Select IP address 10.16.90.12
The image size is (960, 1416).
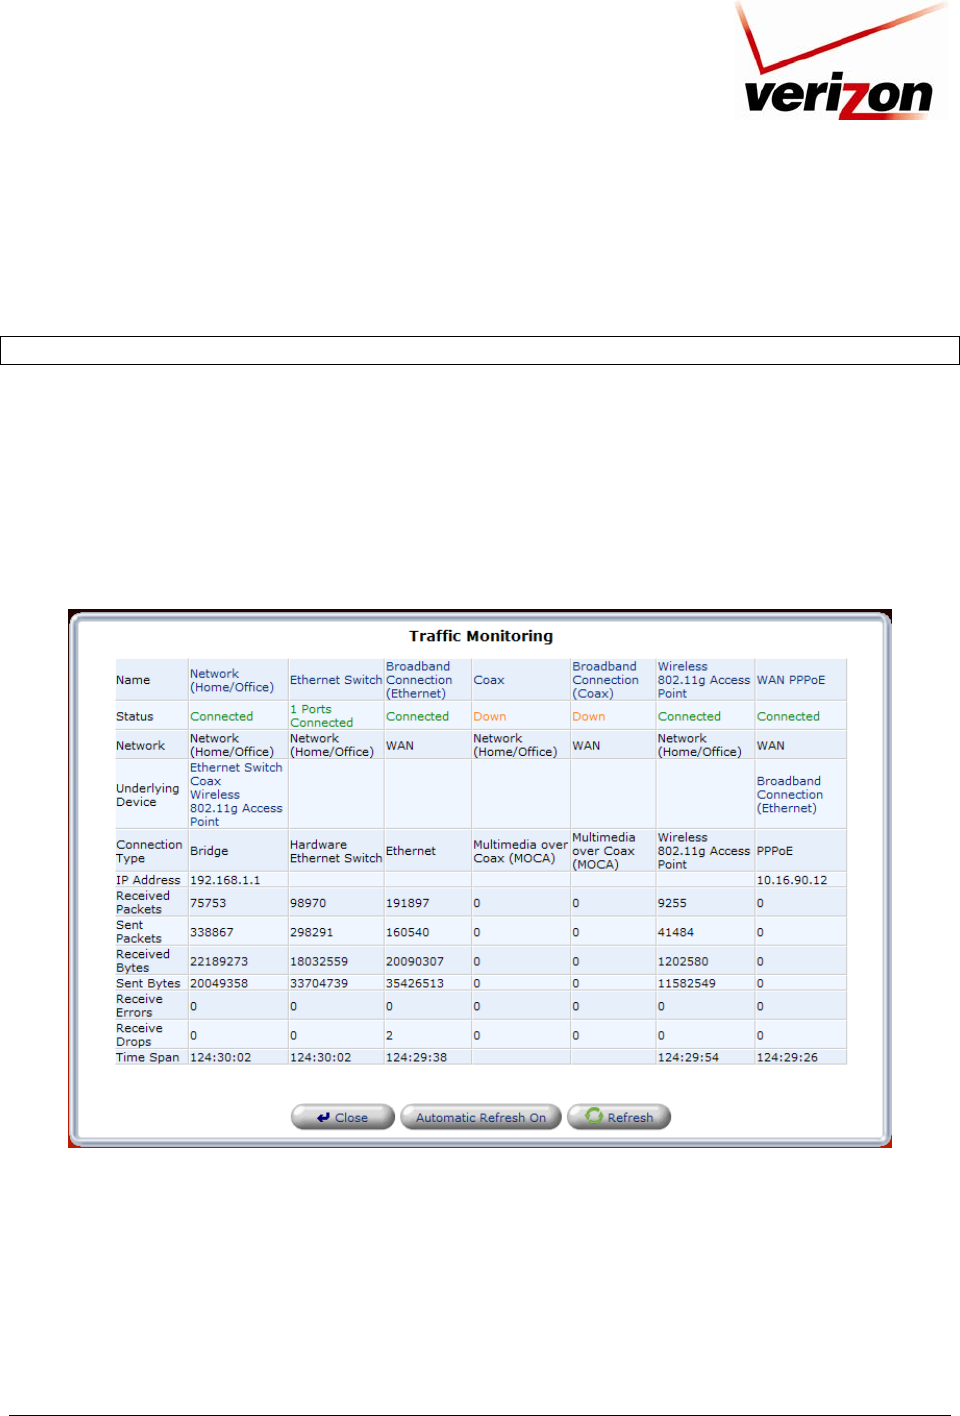tap(792, 880)
